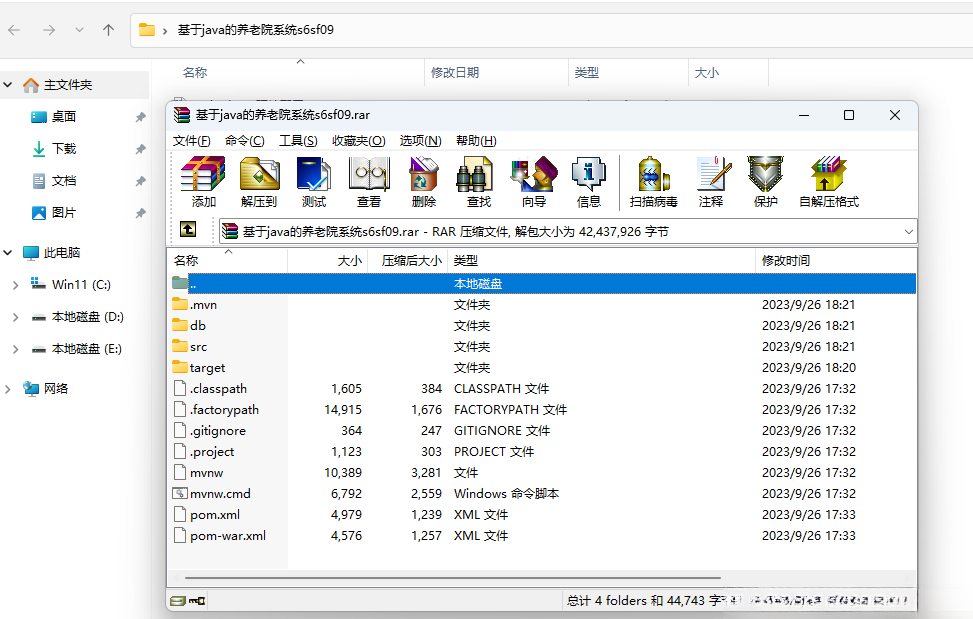This screenshot has width=973, height=619.
Task: Select the mvnw.cmd script file icon
Action: pyautogui.click(x=179, y=493)
